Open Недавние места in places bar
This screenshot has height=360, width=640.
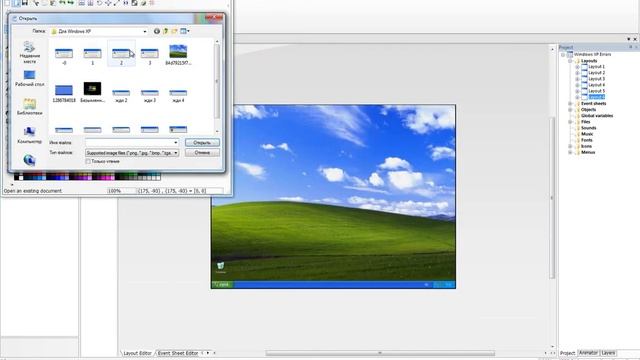[x=29, y=52]
